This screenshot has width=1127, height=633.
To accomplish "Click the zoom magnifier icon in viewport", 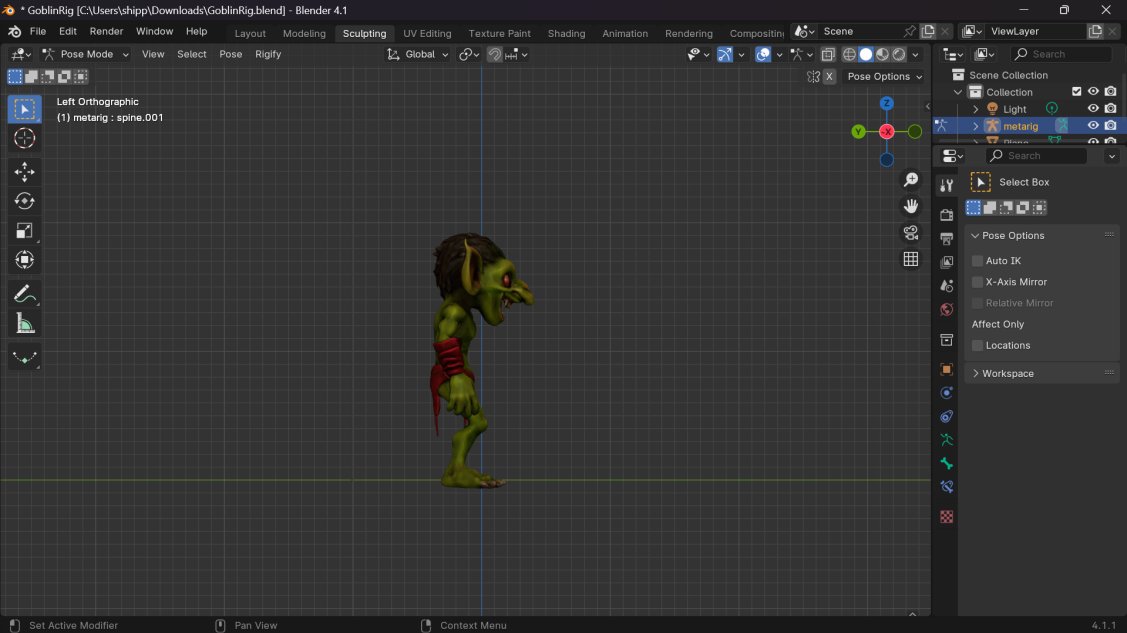I will click(x=910, y=180).
